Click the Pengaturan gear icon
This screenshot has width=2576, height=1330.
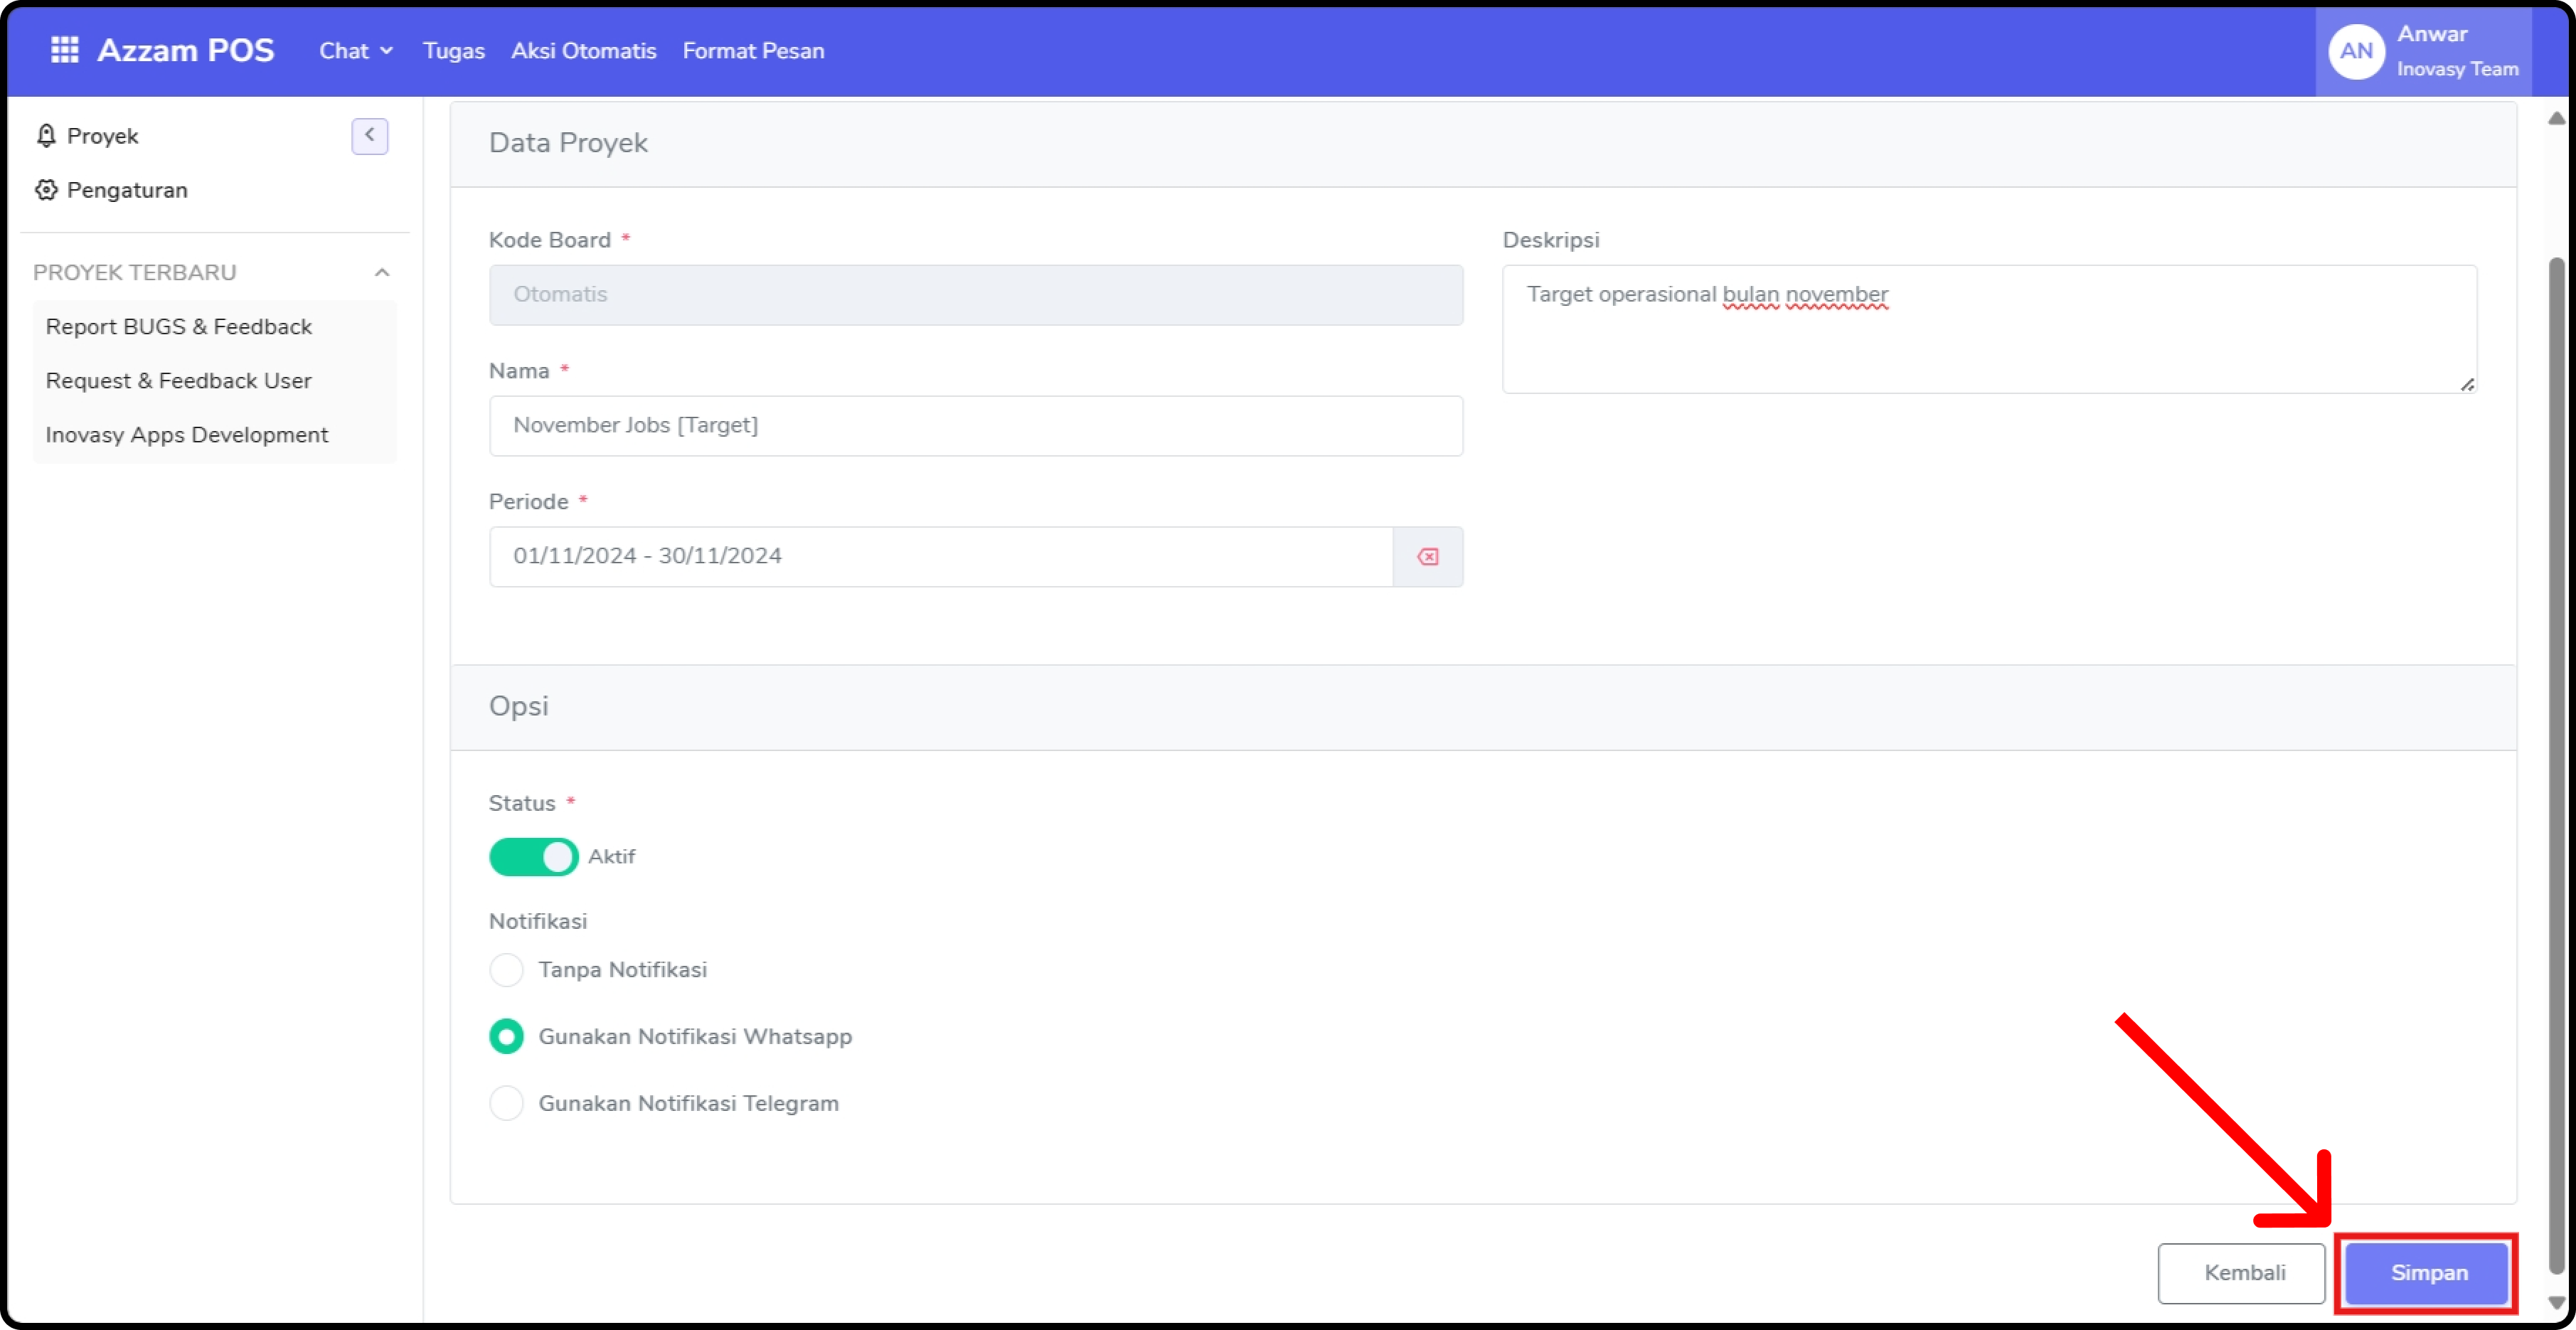tap(46, 190)
